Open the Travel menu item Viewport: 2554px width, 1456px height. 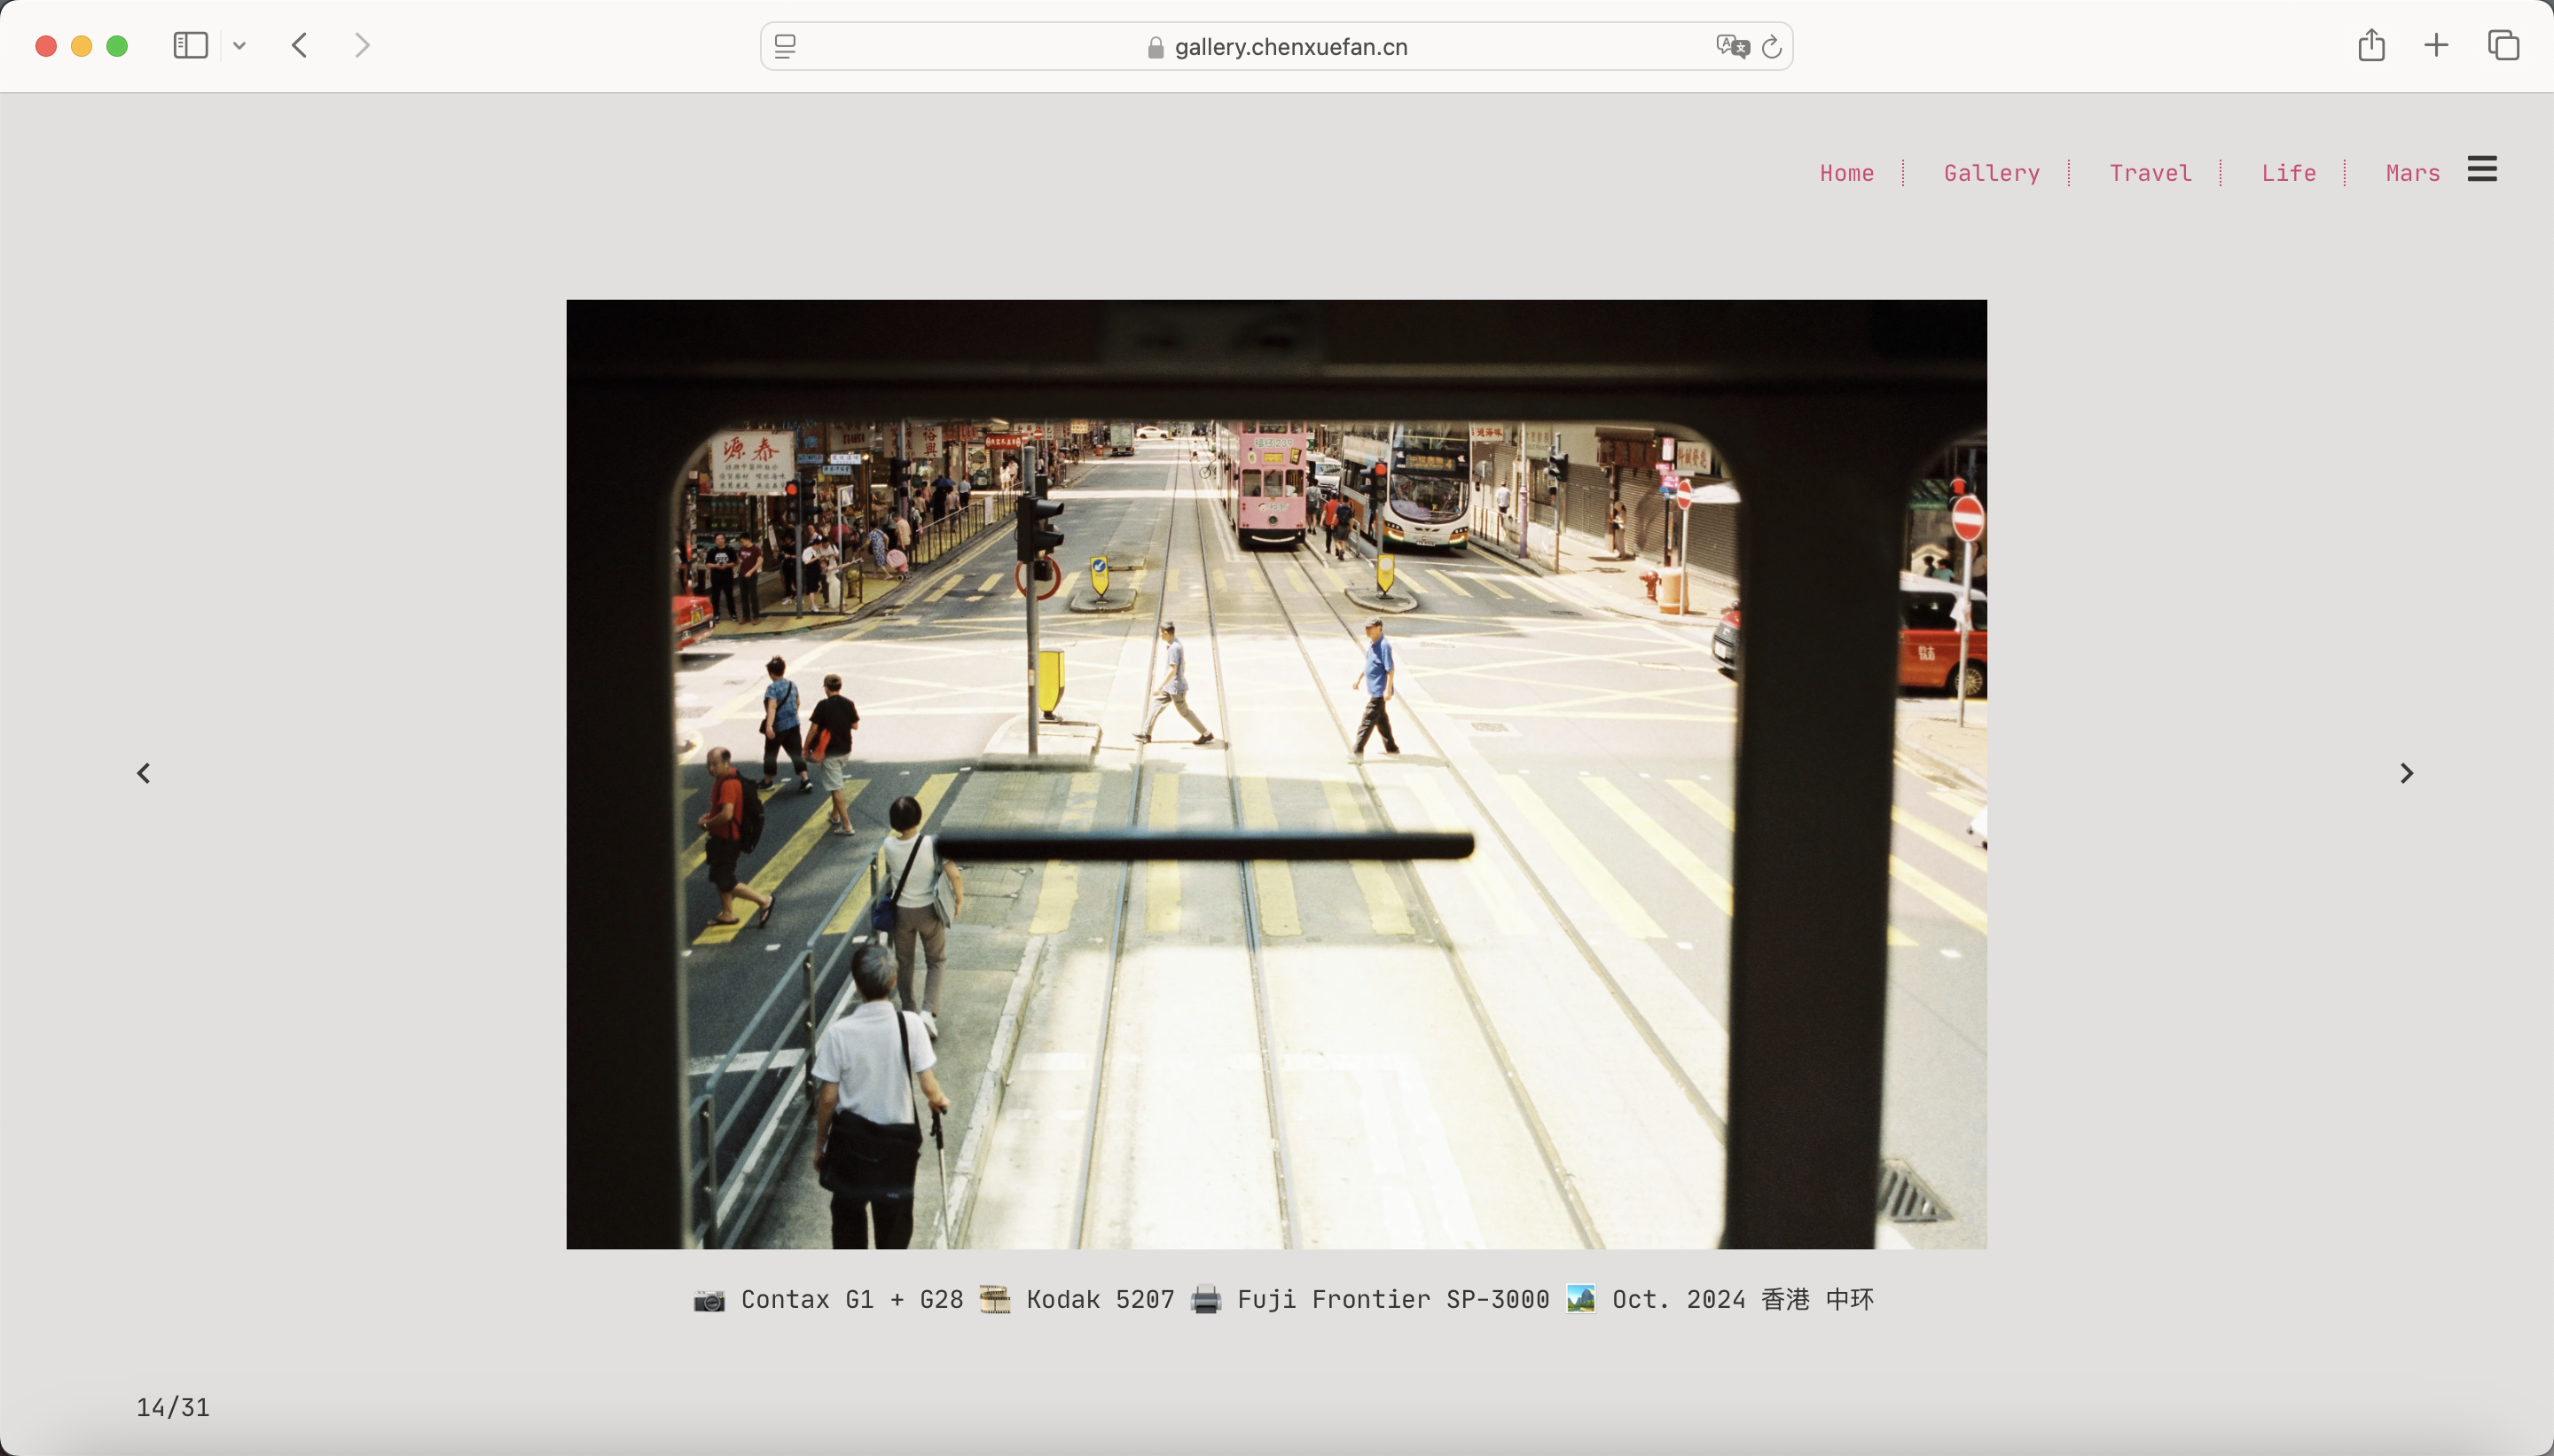[2151, 173]
